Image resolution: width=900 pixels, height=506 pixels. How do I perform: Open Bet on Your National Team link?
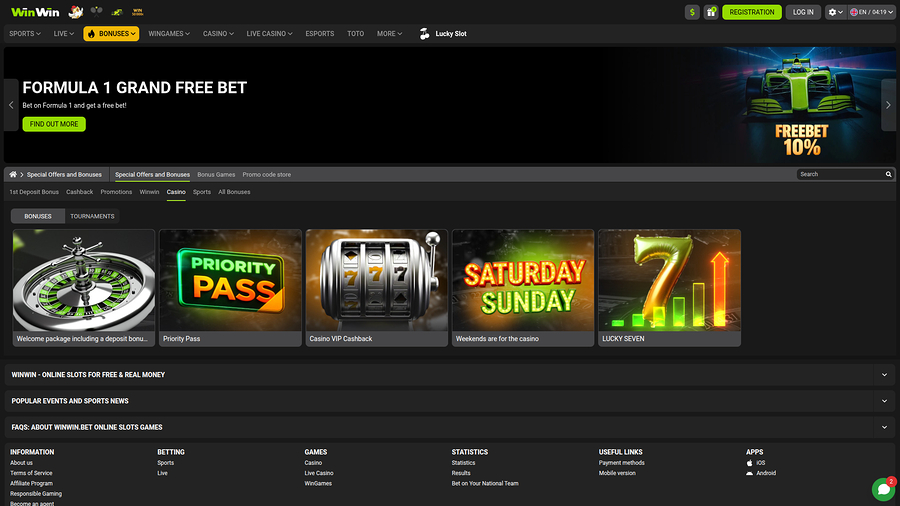pyautogui.click(x=485, y=484)
